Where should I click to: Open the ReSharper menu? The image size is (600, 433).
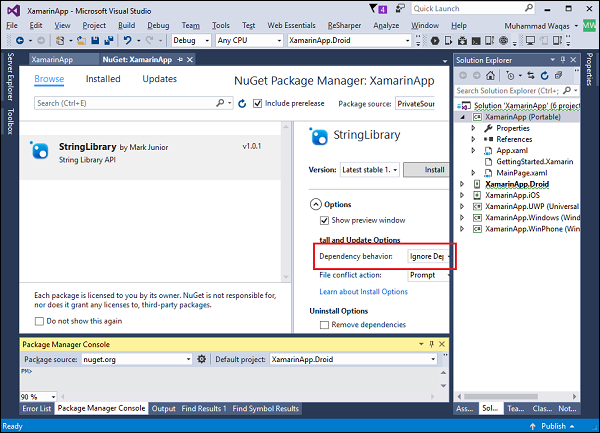344,25
